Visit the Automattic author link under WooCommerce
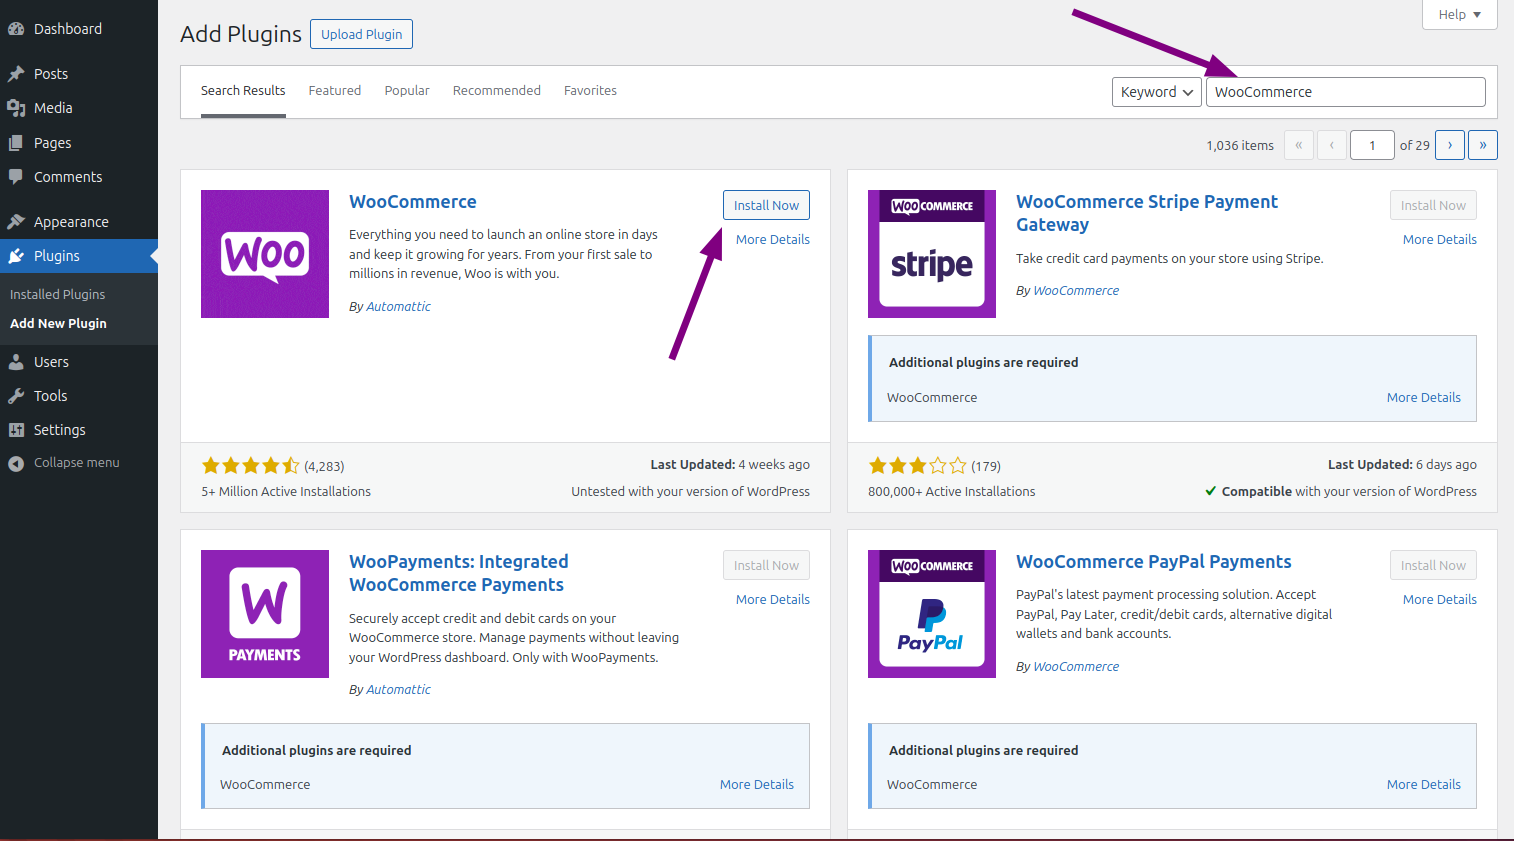This screenshot has height=841, width=1514. (x=398, y=306)
